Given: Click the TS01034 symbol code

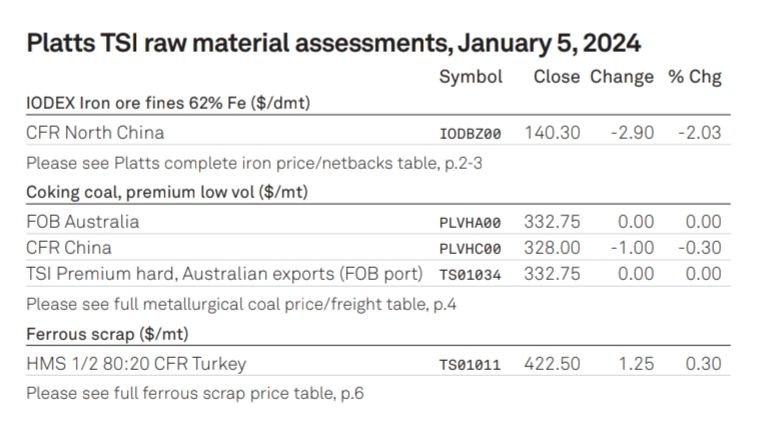Looking at the screenshot, I should point(470,275).
